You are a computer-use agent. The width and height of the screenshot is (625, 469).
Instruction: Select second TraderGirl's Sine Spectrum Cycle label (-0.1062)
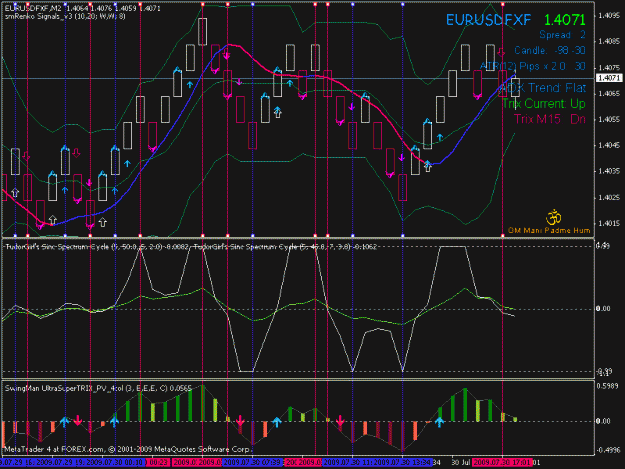[285, 247]
